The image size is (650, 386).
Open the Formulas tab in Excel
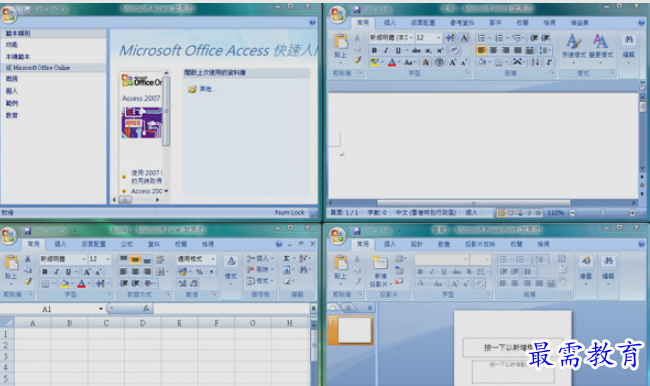point(126,244)
